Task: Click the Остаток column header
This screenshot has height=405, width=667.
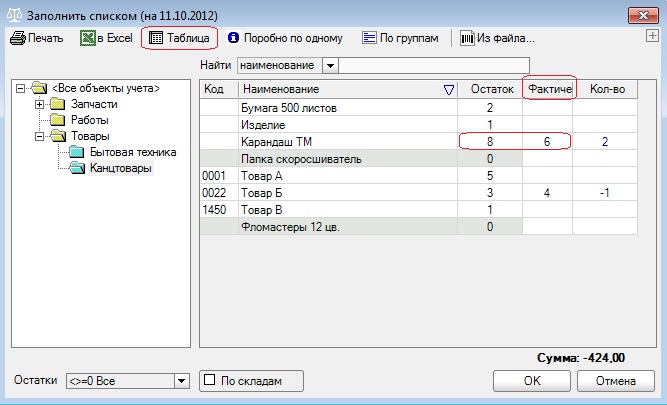Action: click(x=490, y=90)
